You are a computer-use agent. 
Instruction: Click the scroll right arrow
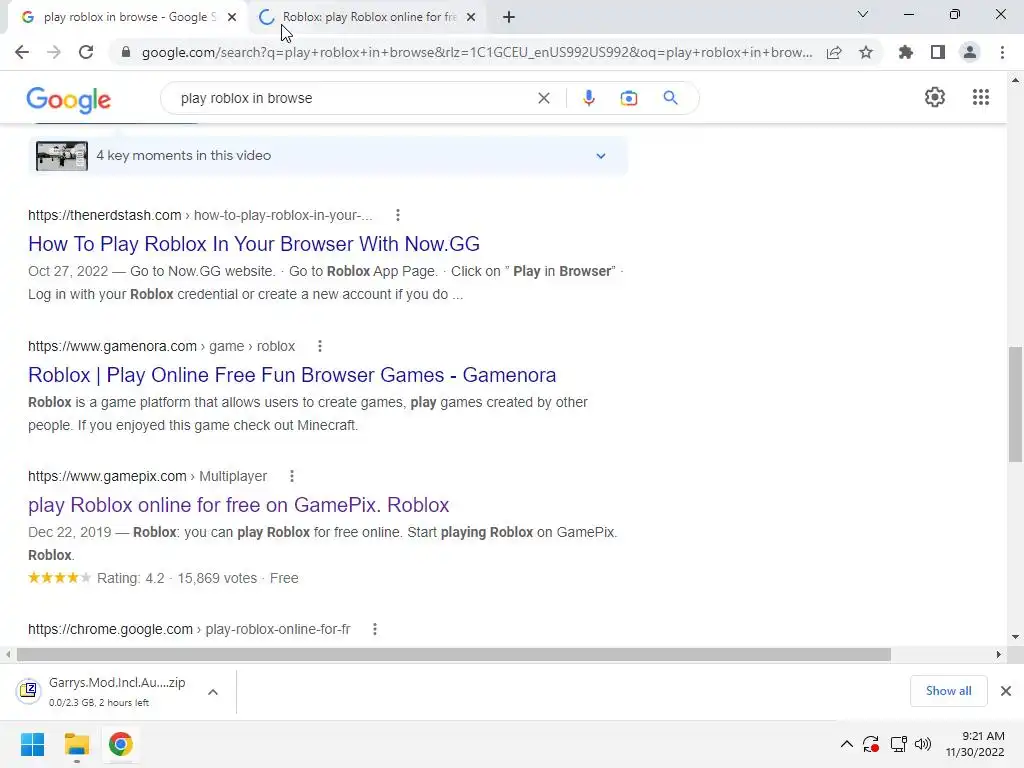(x=999, y=654)
